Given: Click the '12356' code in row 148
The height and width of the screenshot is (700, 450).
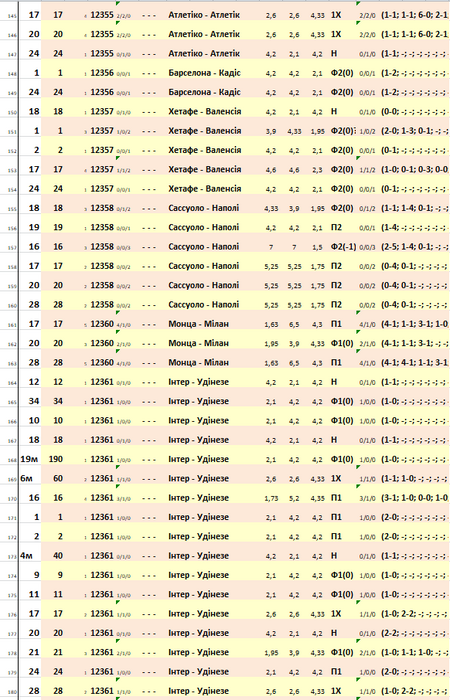Looking at the screenshot, I should [x=102, y=73].
